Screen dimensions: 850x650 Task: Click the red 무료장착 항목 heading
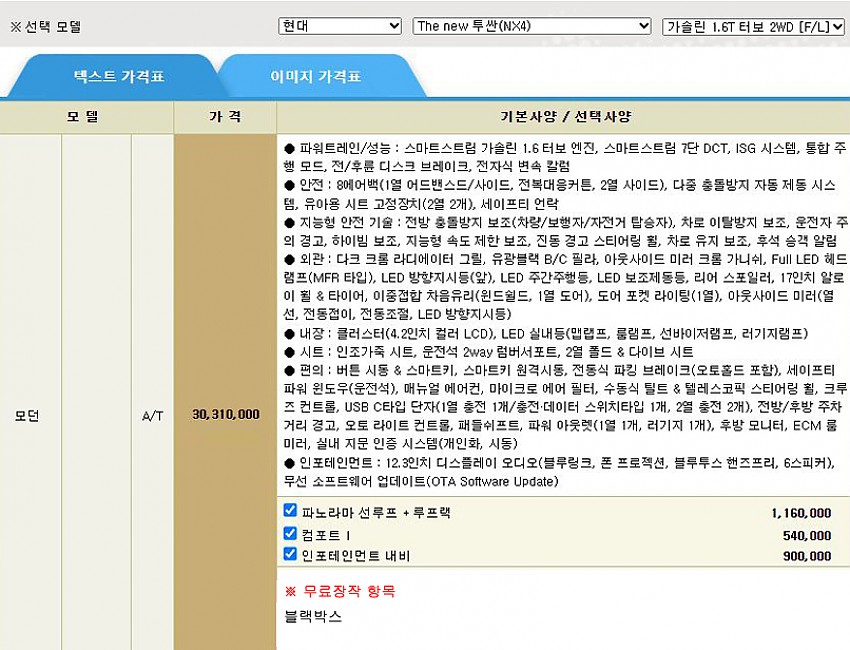coord(340,591)
